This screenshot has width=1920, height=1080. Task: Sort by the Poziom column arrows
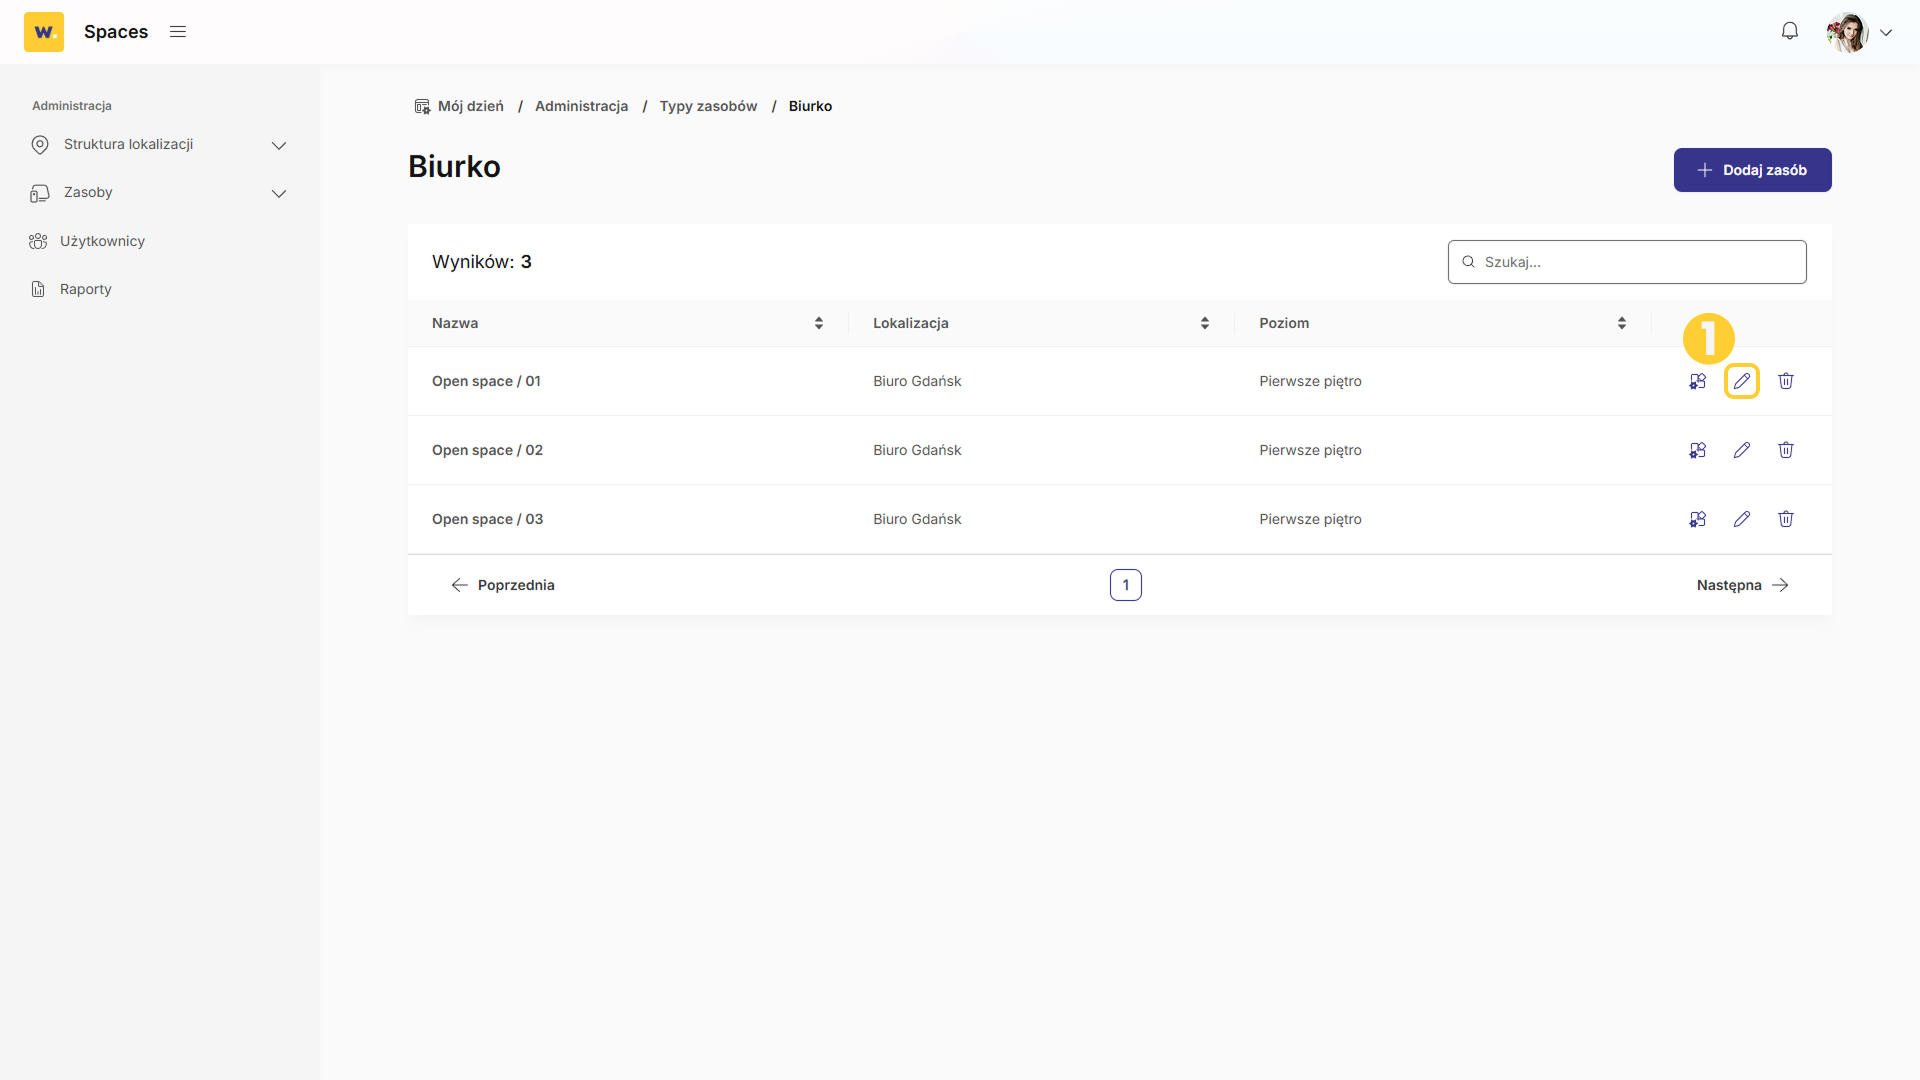pos(1622,323)
